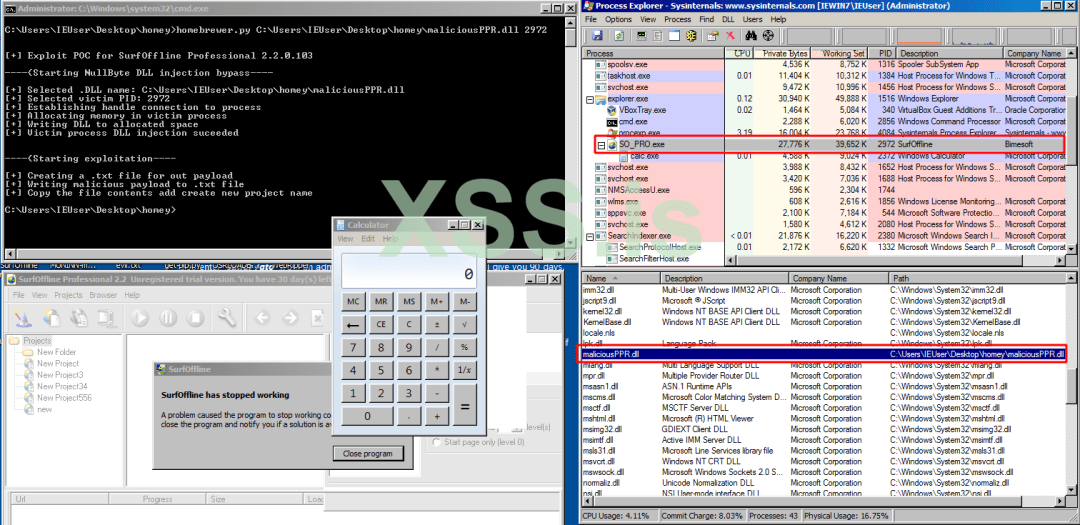The width and height of the screenshot is (1080, 525).
Task: Click the New Project wizard icon in SurfOffline
Action: 23,318
